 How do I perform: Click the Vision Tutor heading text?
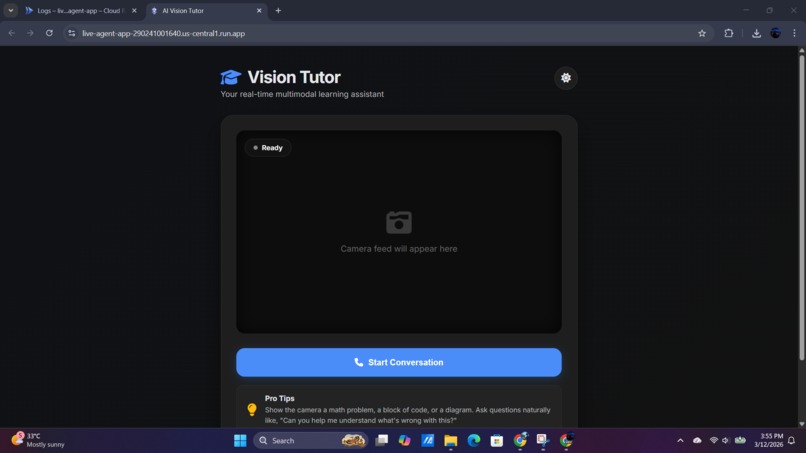(294, 77)
